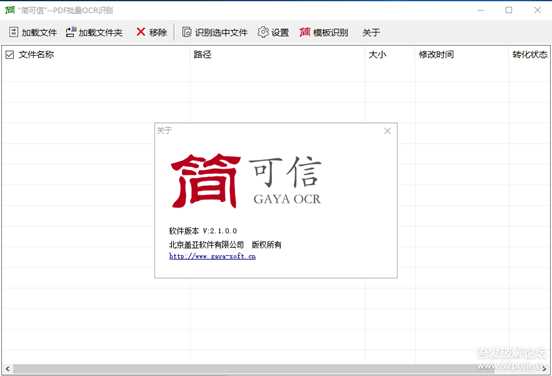Close the 关于 dialog with X

(x=387, y=131)
